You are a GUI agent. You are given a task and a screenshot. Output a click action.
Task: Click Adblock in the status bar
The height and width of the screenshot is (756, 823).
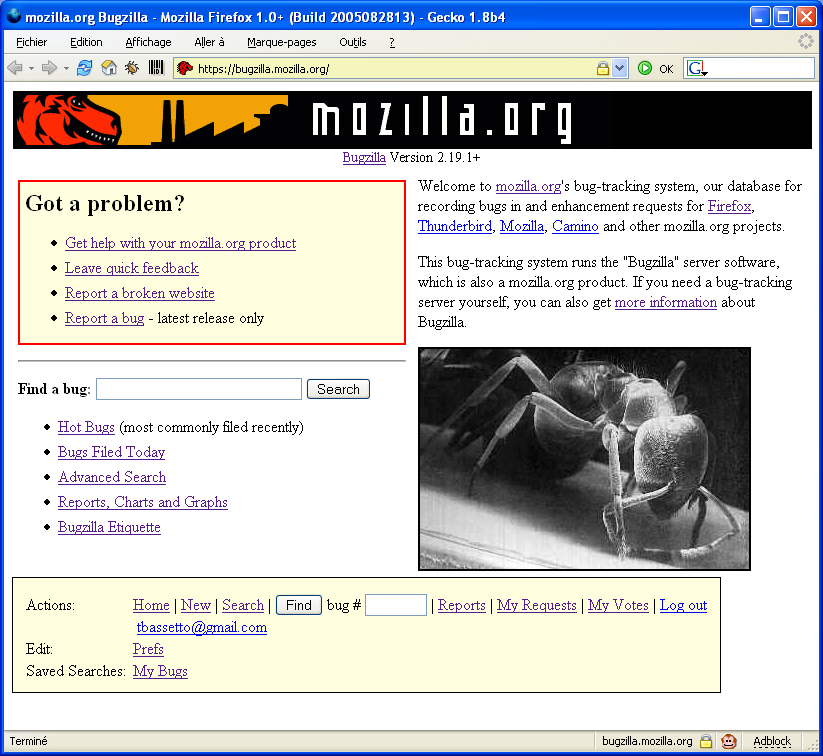772,741
